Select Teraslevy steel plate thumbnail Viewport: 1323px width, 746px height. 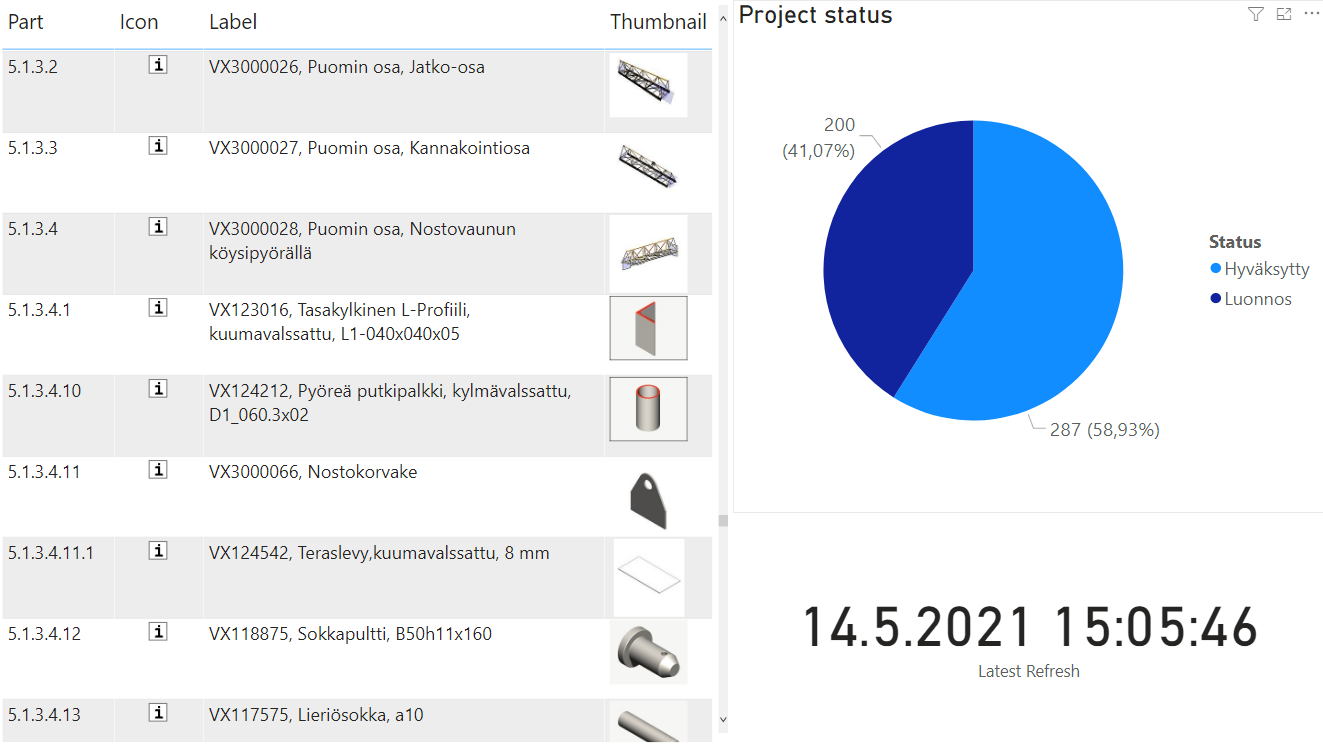pos(648,577)
